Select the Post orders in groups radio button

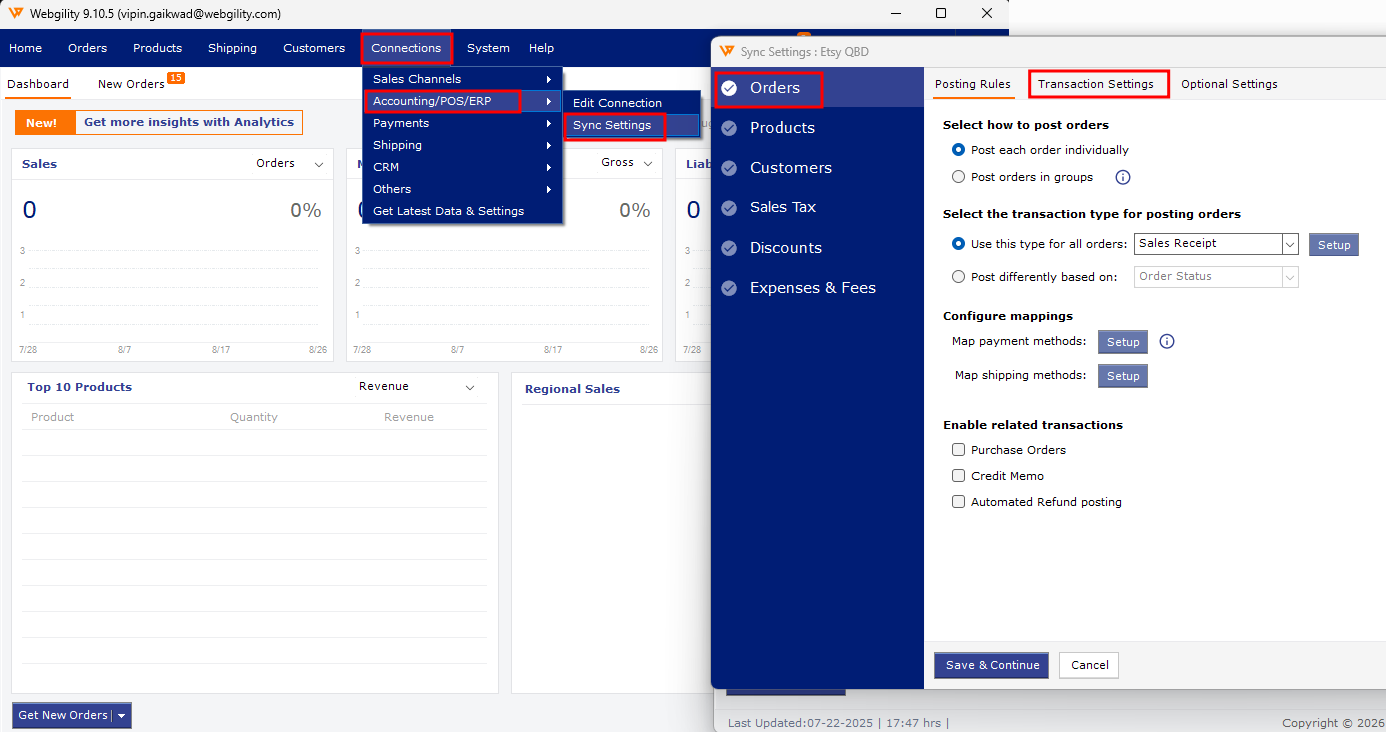(959, 177)
